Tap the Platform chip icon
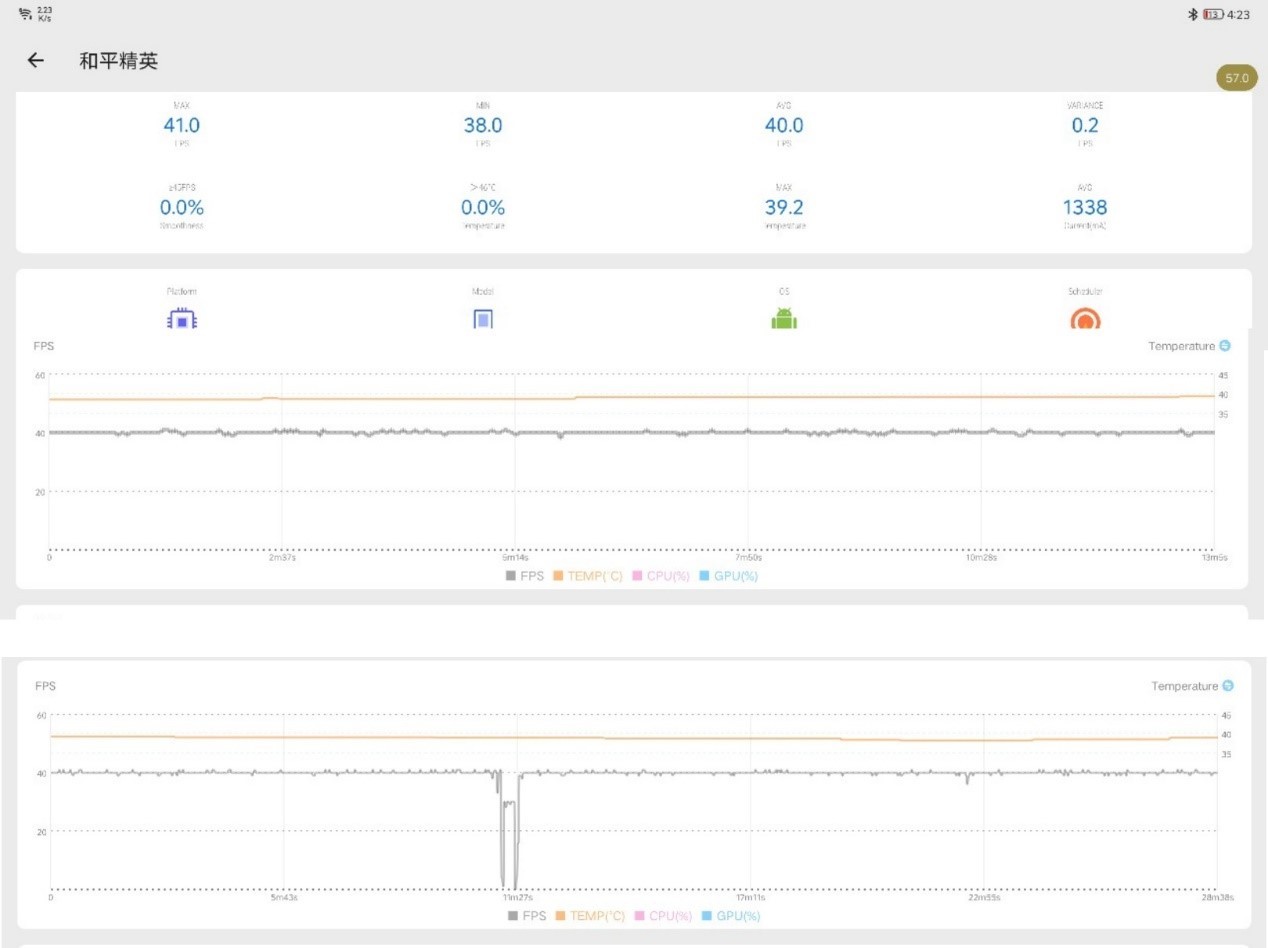1268x948 pixels. click(182, 320)
